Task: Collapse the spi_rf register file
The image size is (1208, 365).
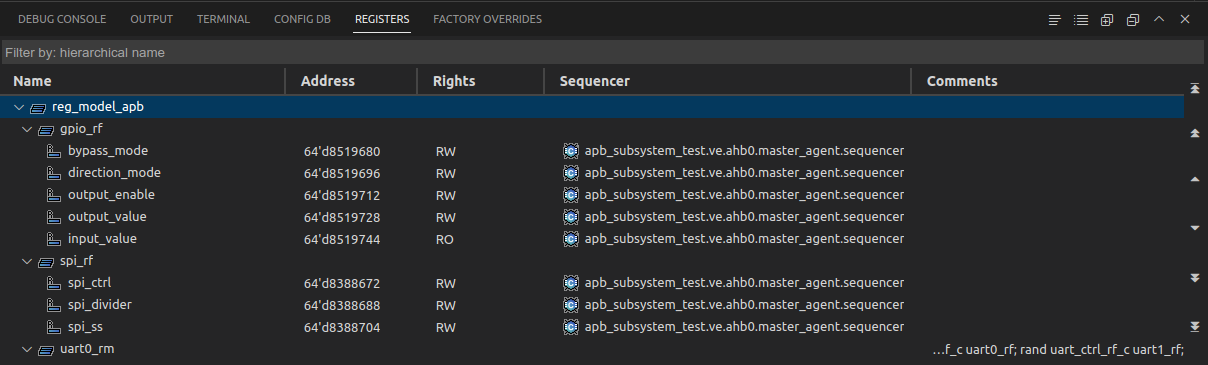Action: (27, 261)
